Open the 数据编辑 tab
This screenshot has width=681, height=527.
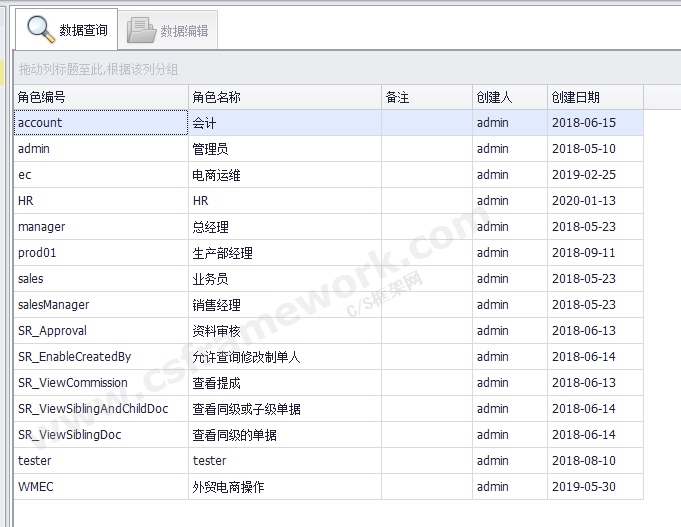tap(168, 30)
